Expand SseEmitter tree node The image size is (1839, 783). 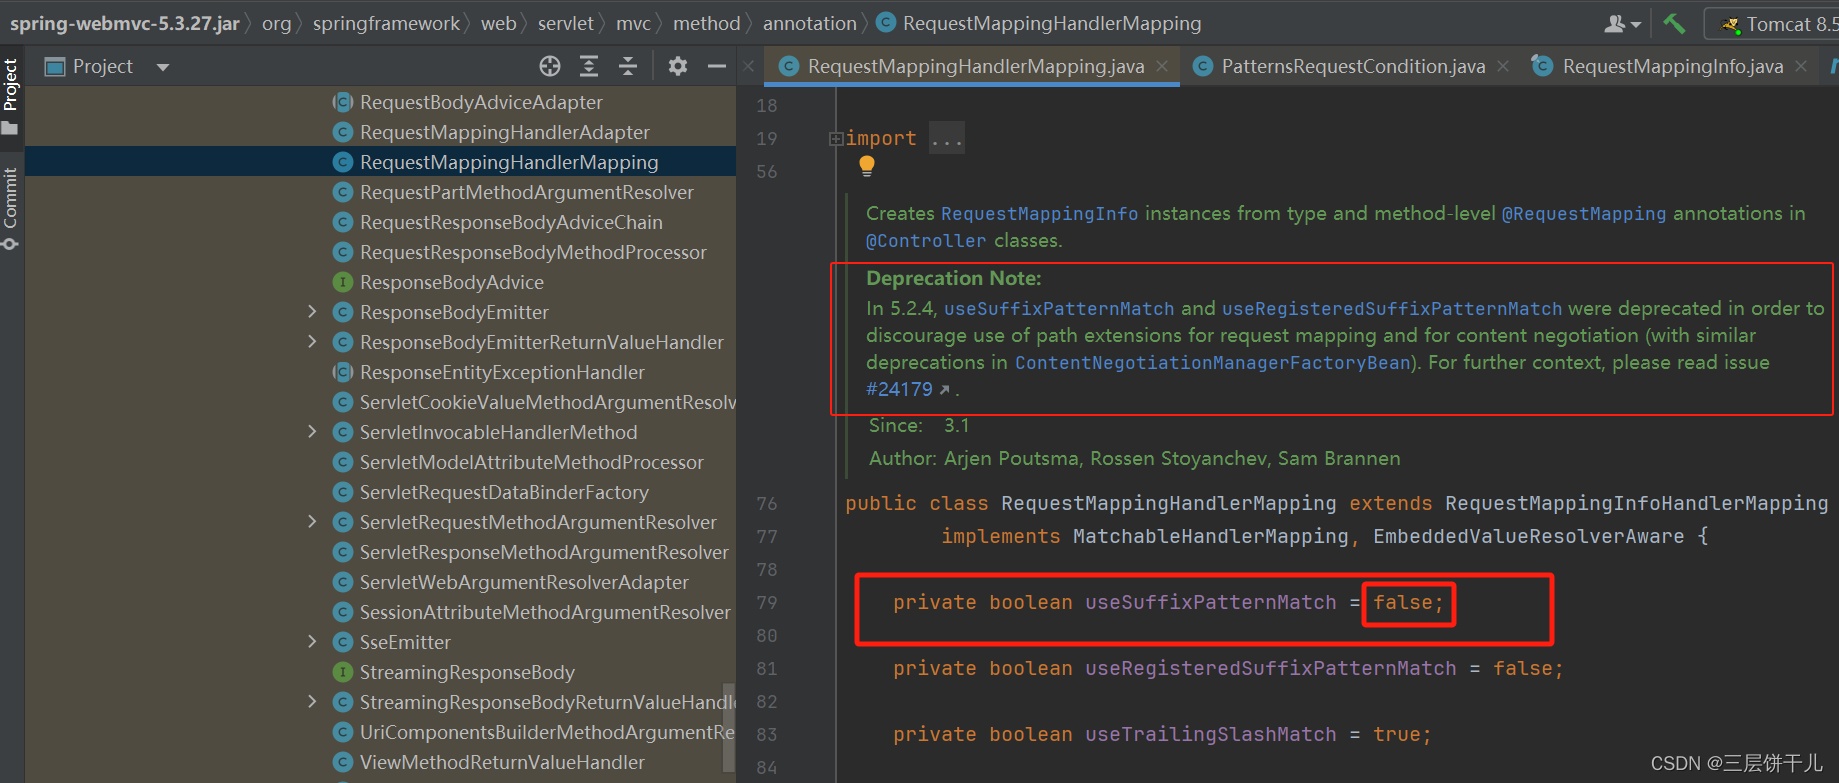coord(312,642)
